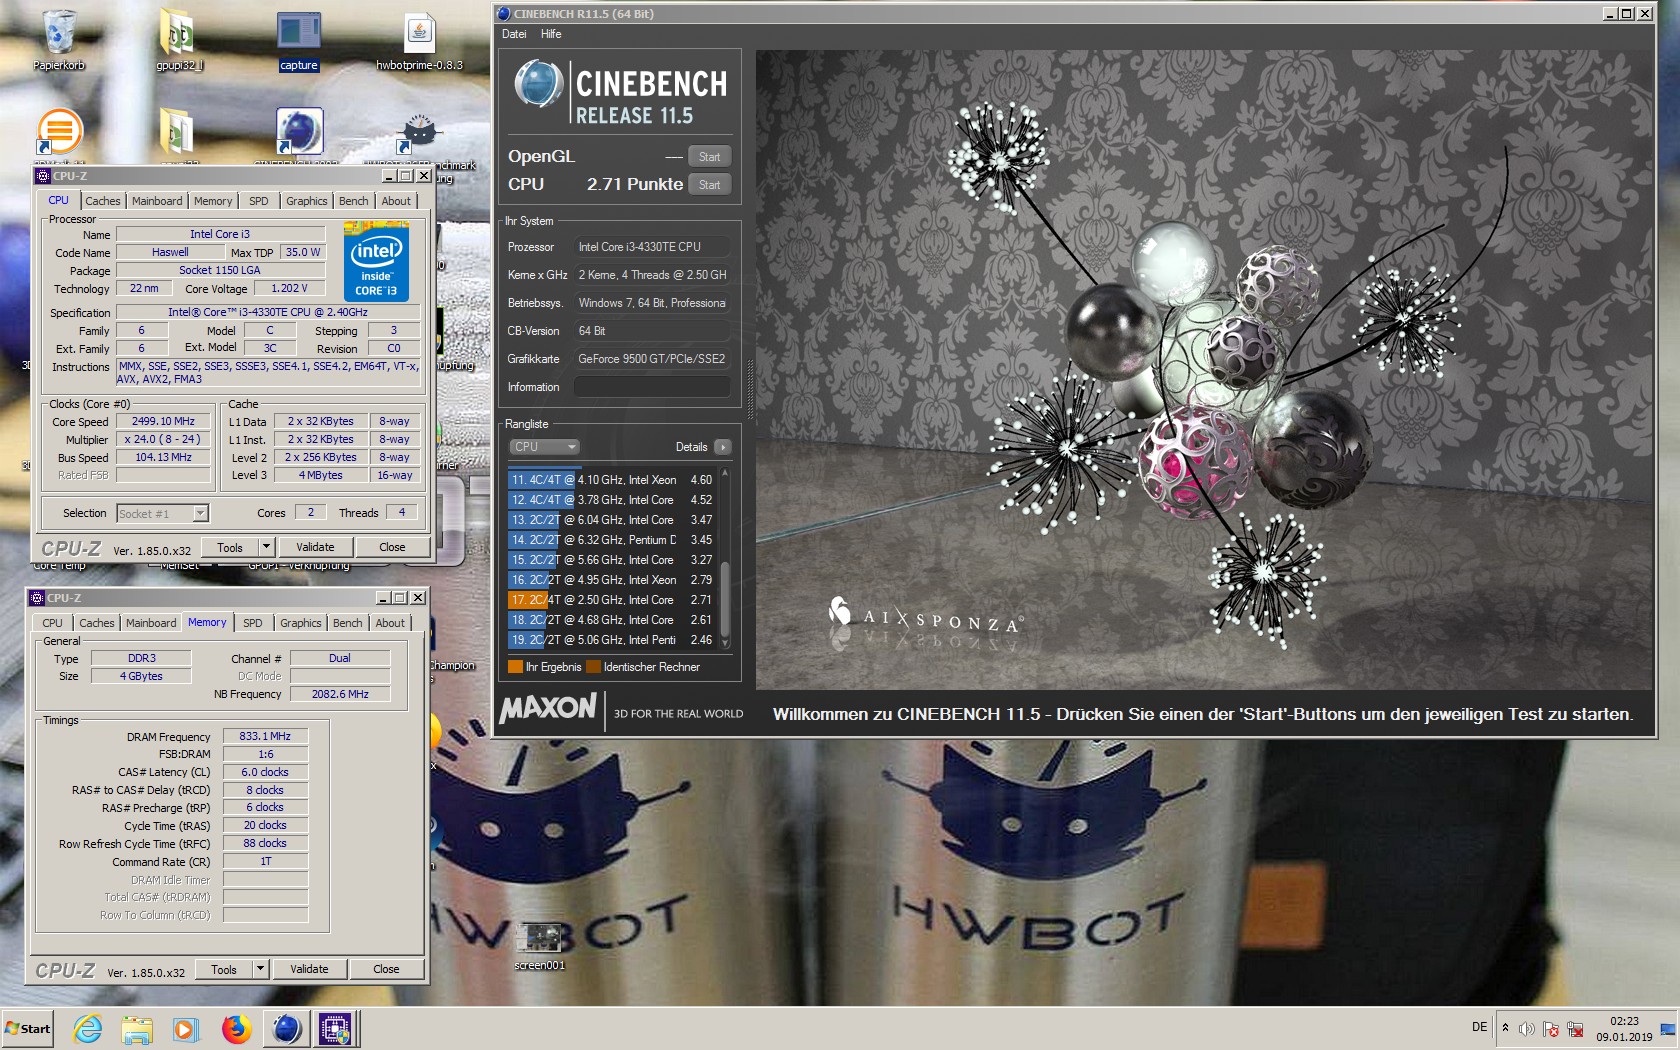The height and width of the screenshot is (1050, 1680).
Task: Open the Papierkorb recycle bin icon
Action: tap(59, 40)
